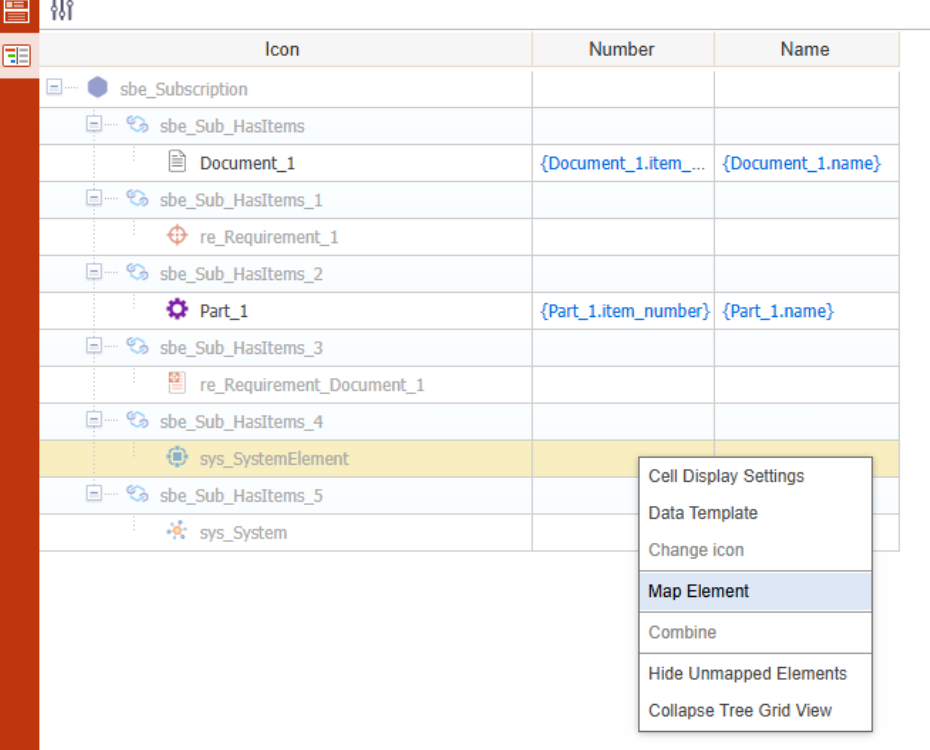
Task: Click the sys_System icon
Action: [177, 532]
